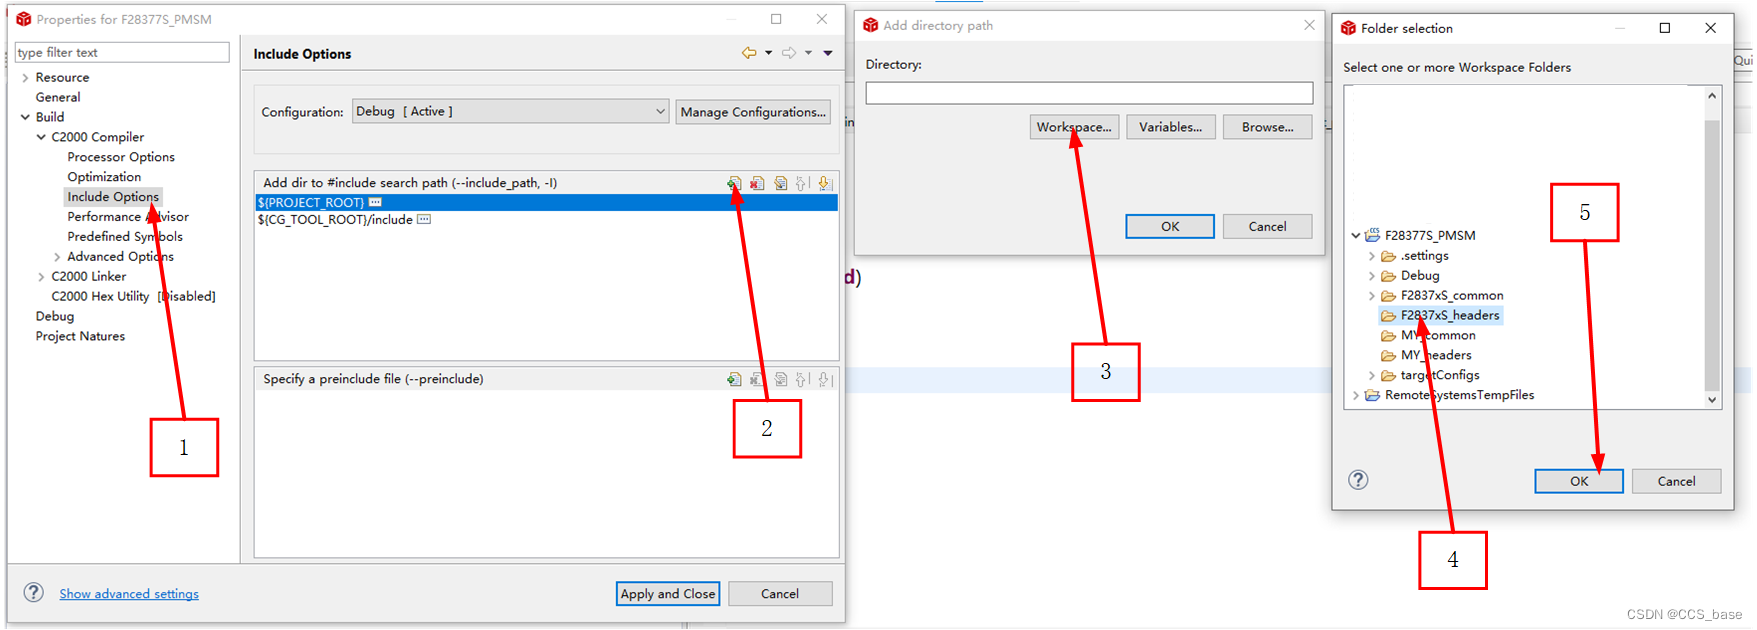The height and width of the screenshot is (630, 1757).
Task: Click the Directory input field
Action: click(x=1089, y=93)
